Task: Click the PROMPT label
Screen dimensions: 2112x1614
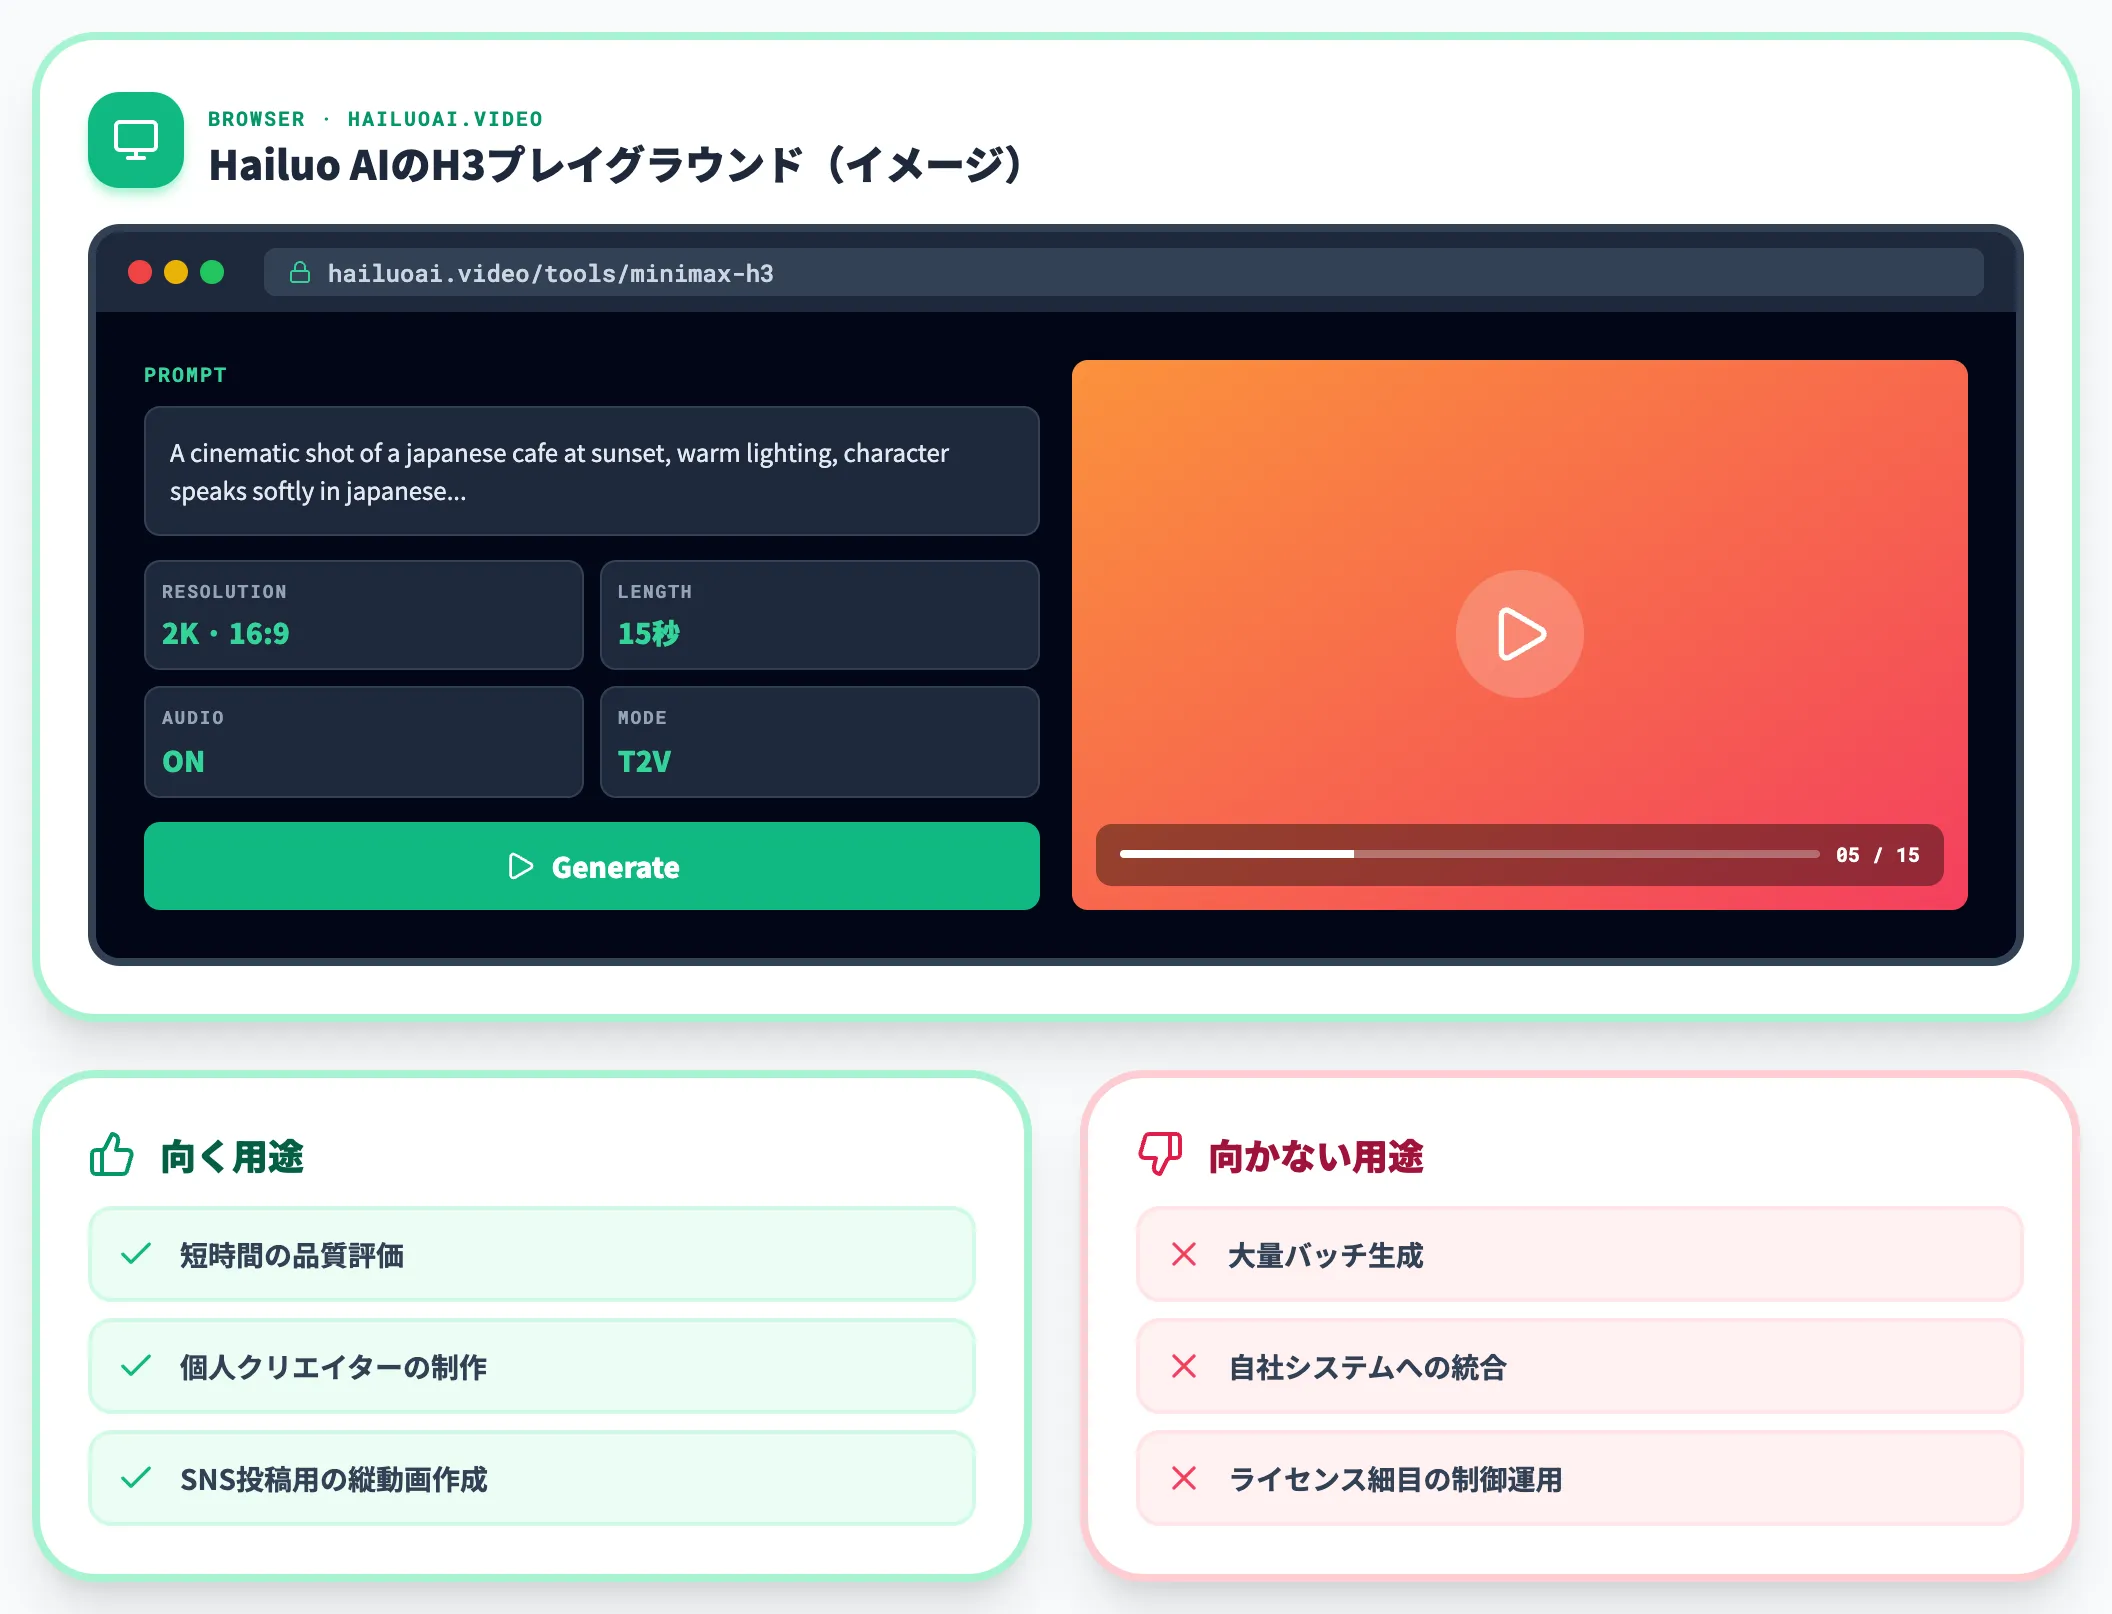Action: 185,375
